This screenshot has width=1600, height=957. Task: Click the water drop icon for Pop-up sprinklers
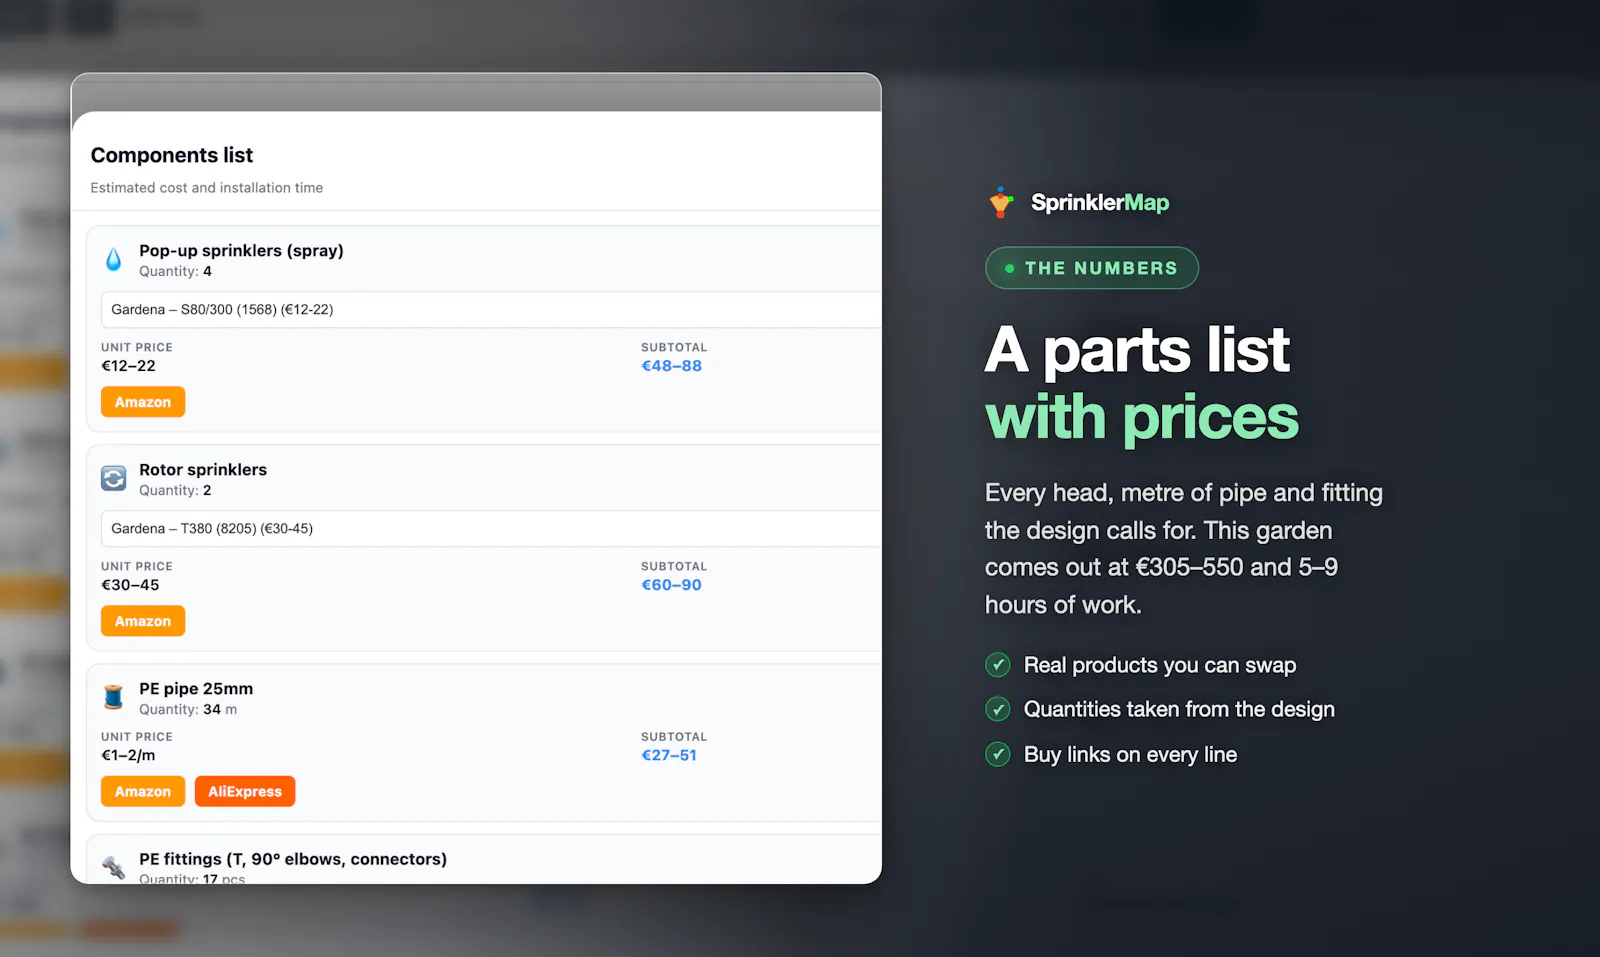tap(114, 260)
